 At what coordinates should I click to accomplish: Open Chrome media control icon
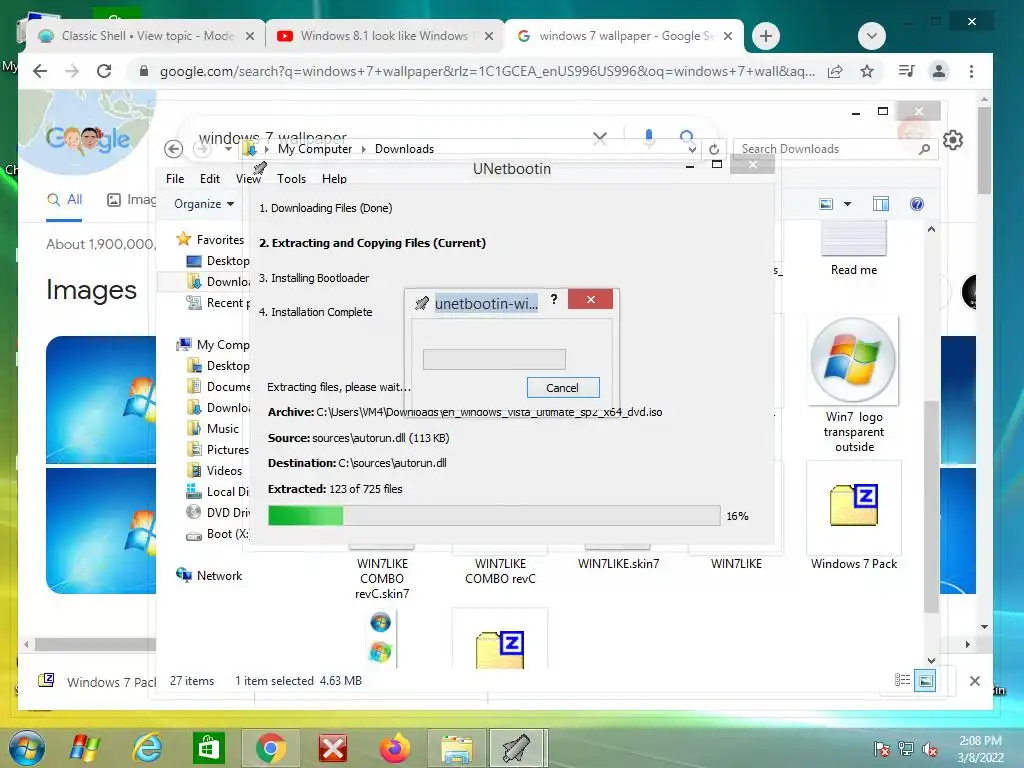906,71
